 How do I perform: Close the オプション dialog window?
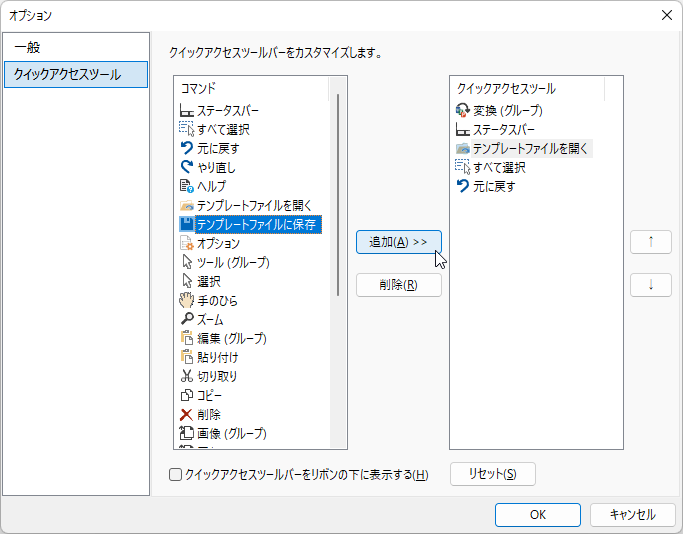pos(666,15)
